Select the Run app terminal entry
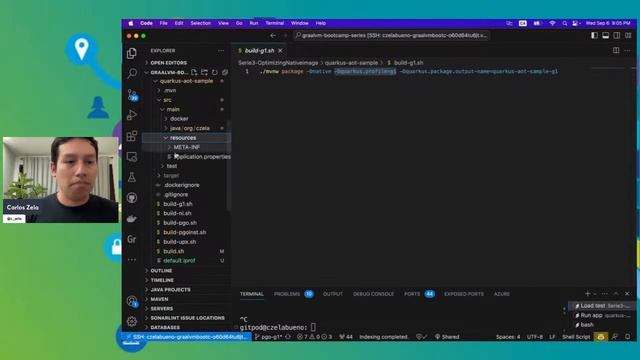Image resolution: width=640 pixels, height=360 pixels. (x=602, y=315)
